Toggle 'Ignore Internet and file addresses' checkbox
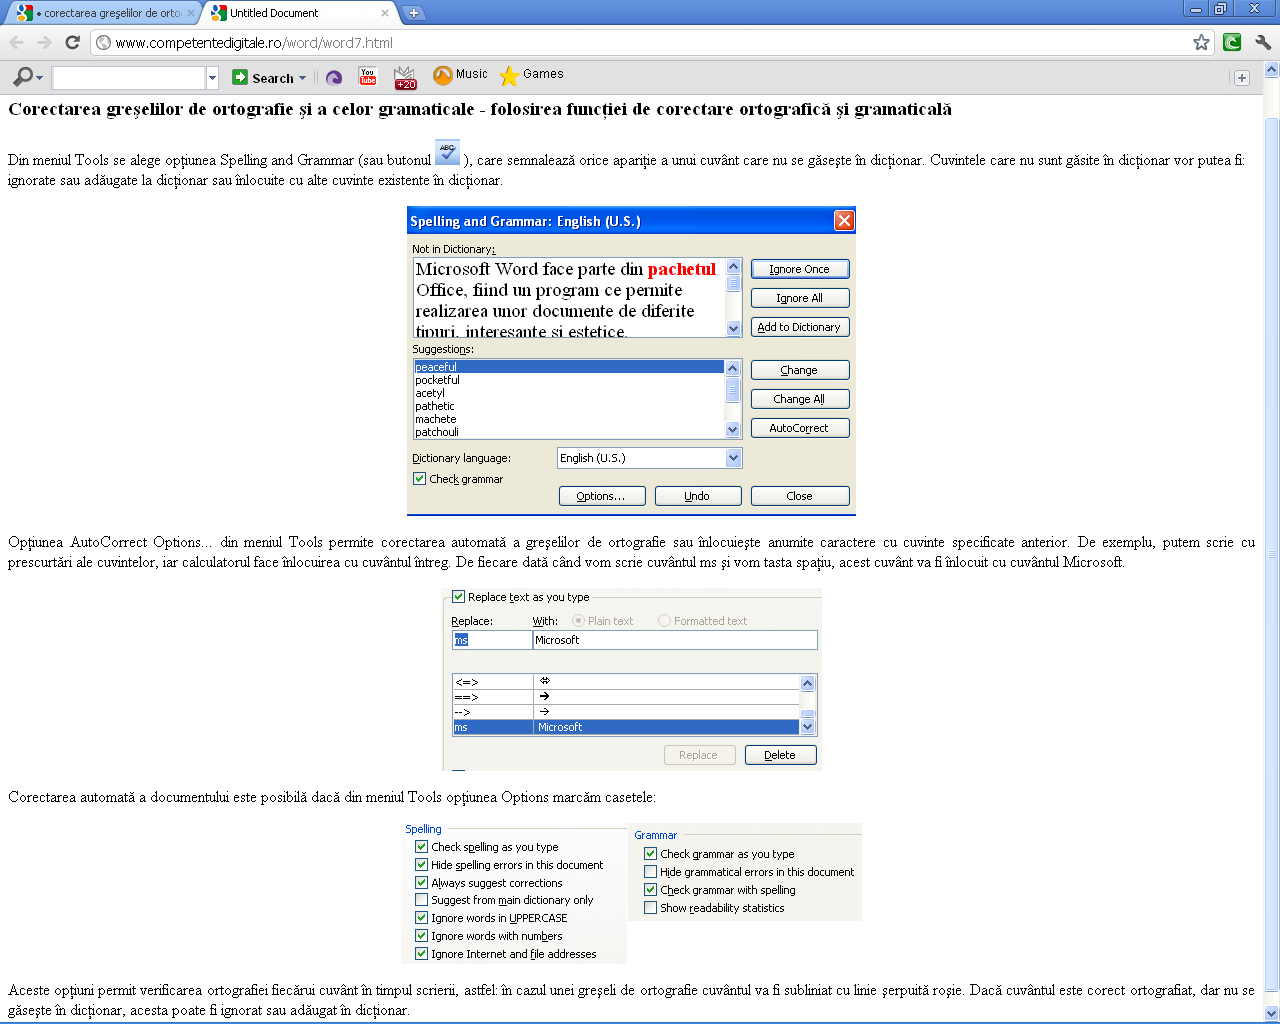1280x1024 pixels. [x=422, y=953]
